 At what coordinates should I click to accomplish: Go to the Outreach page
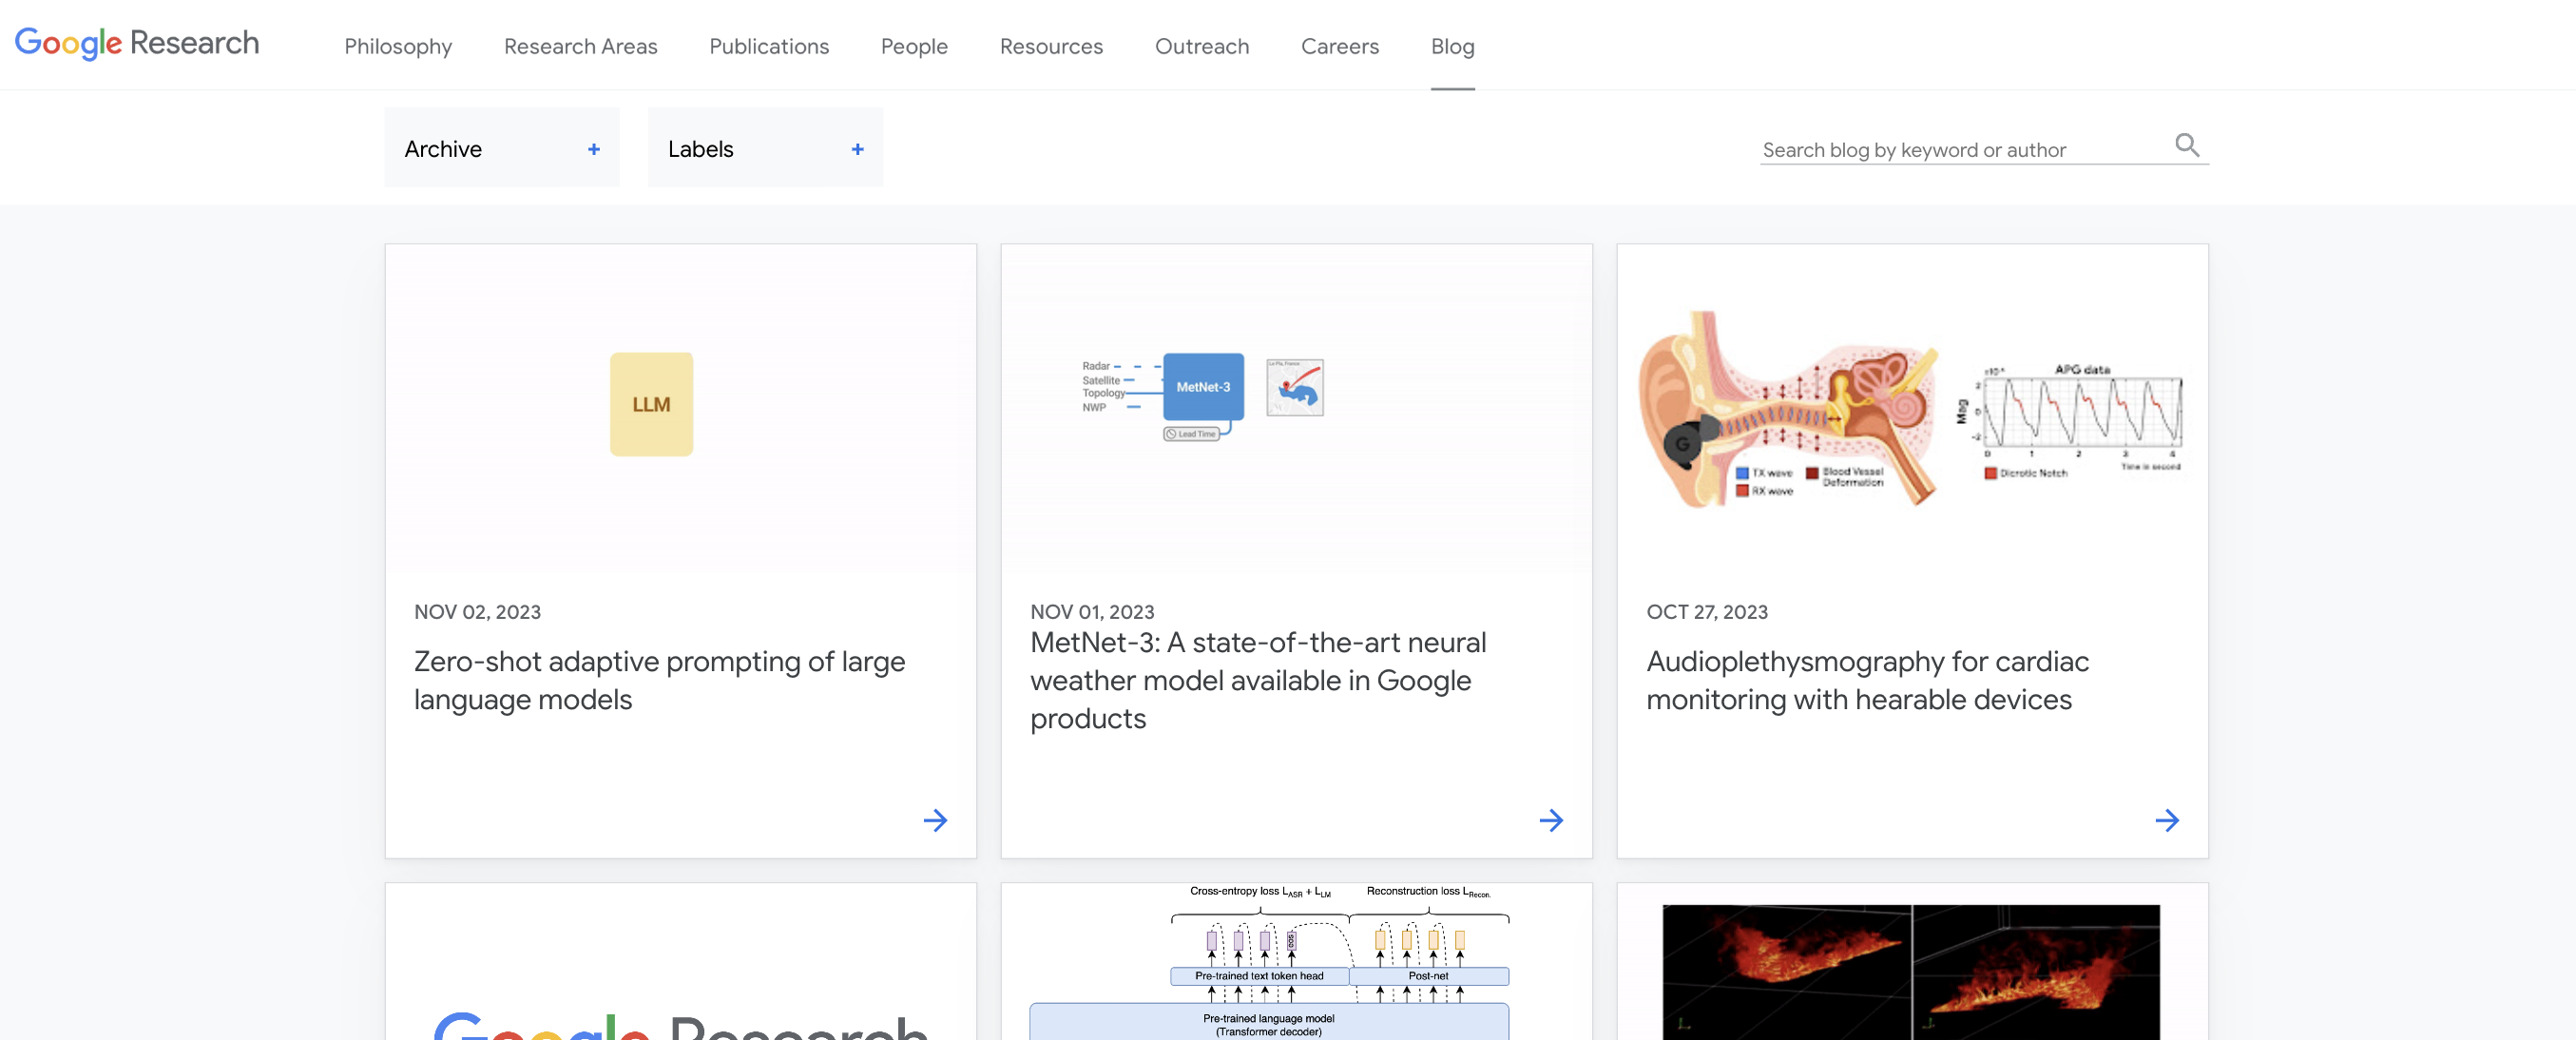[1202, 46]
